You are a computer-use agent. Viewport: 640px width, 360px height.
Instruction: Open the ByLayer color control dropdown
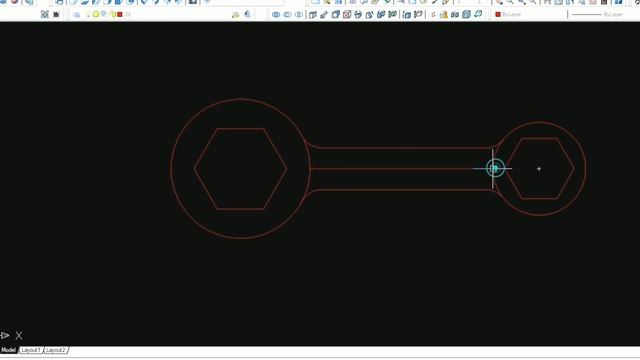click(x=529, y=15)
